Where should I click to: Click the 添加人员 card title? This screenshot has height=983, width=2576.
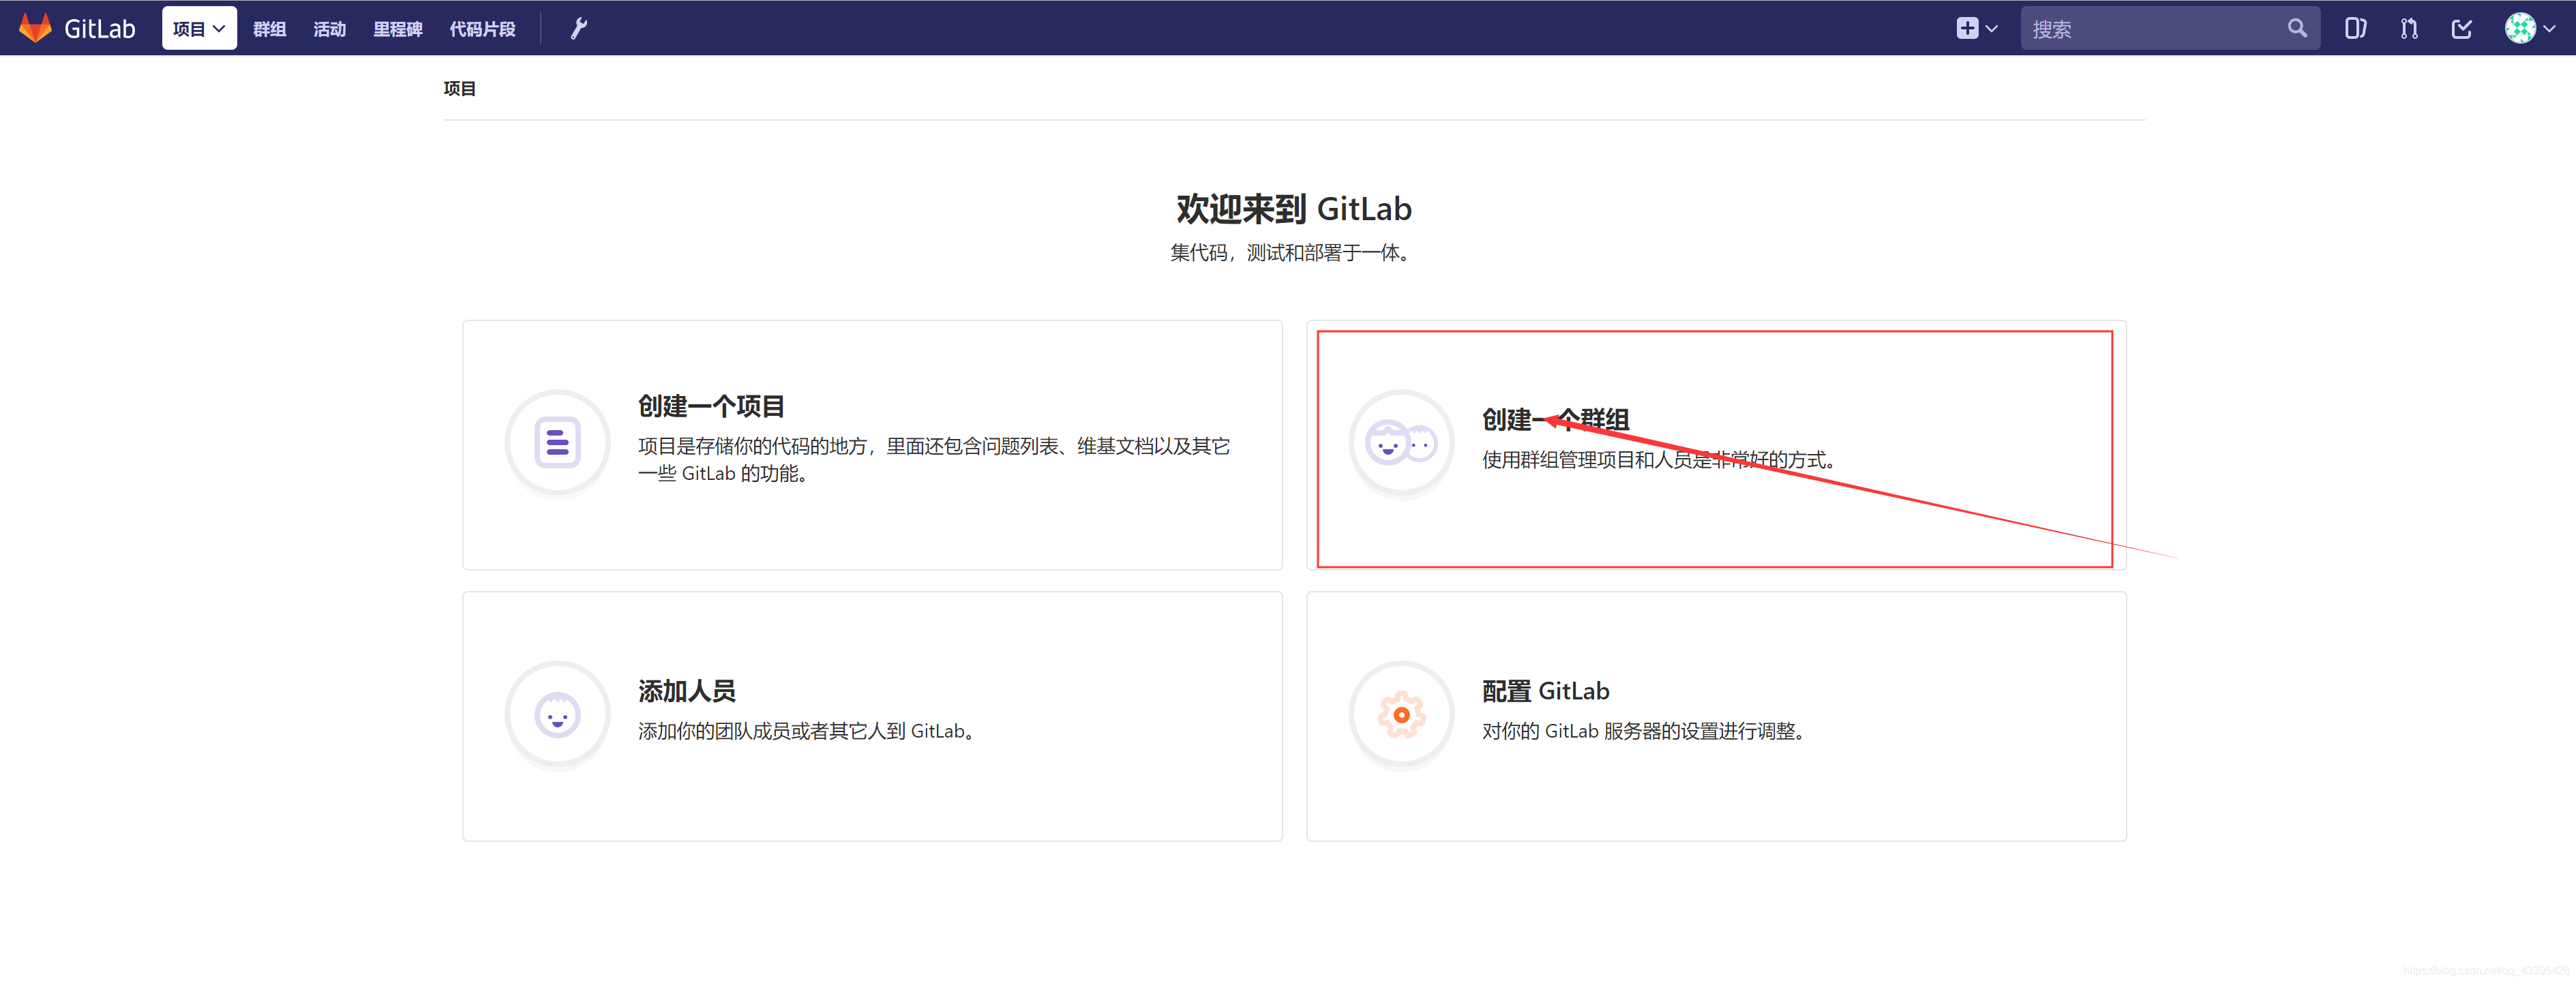(x=687, y=691)
